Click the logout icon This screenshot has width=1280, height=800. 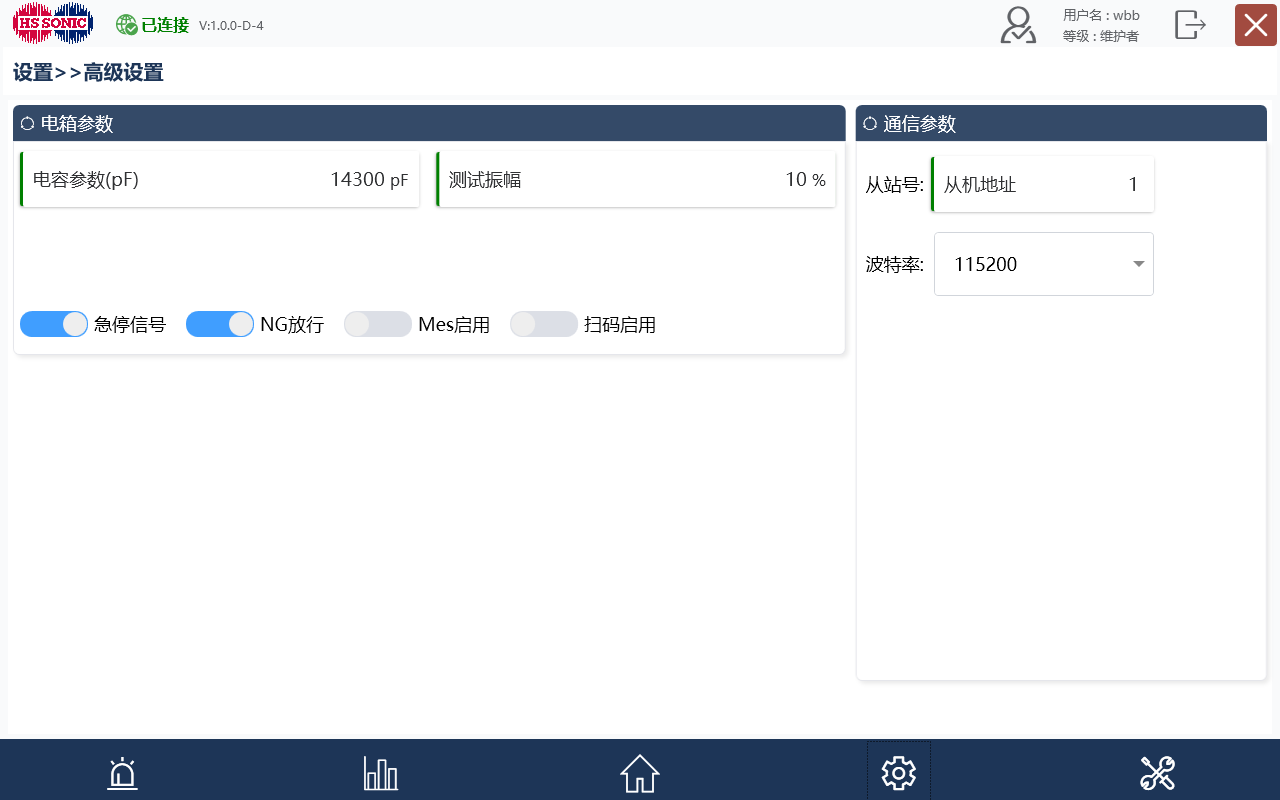(1189, 25)
